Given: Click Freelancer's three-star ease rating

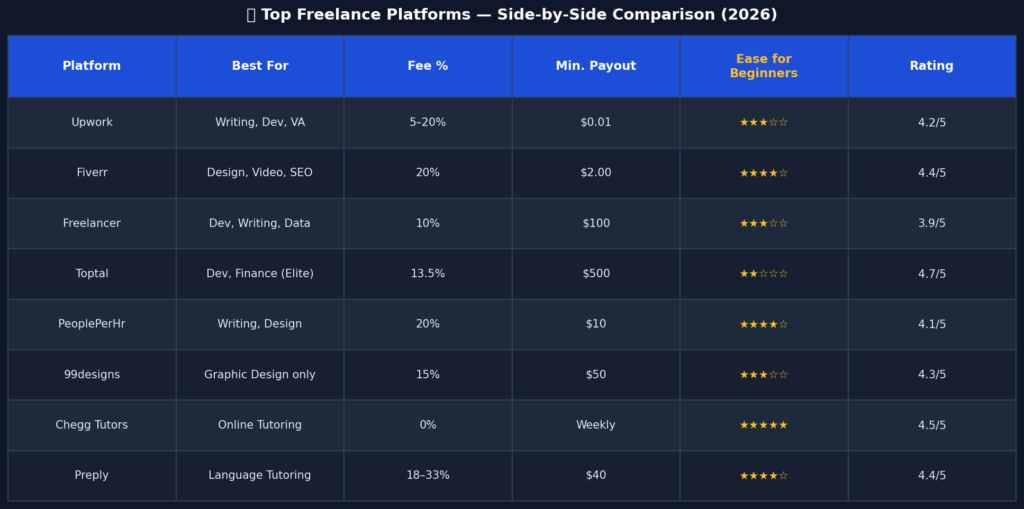Looking at the screenshot, I should 764,223.
